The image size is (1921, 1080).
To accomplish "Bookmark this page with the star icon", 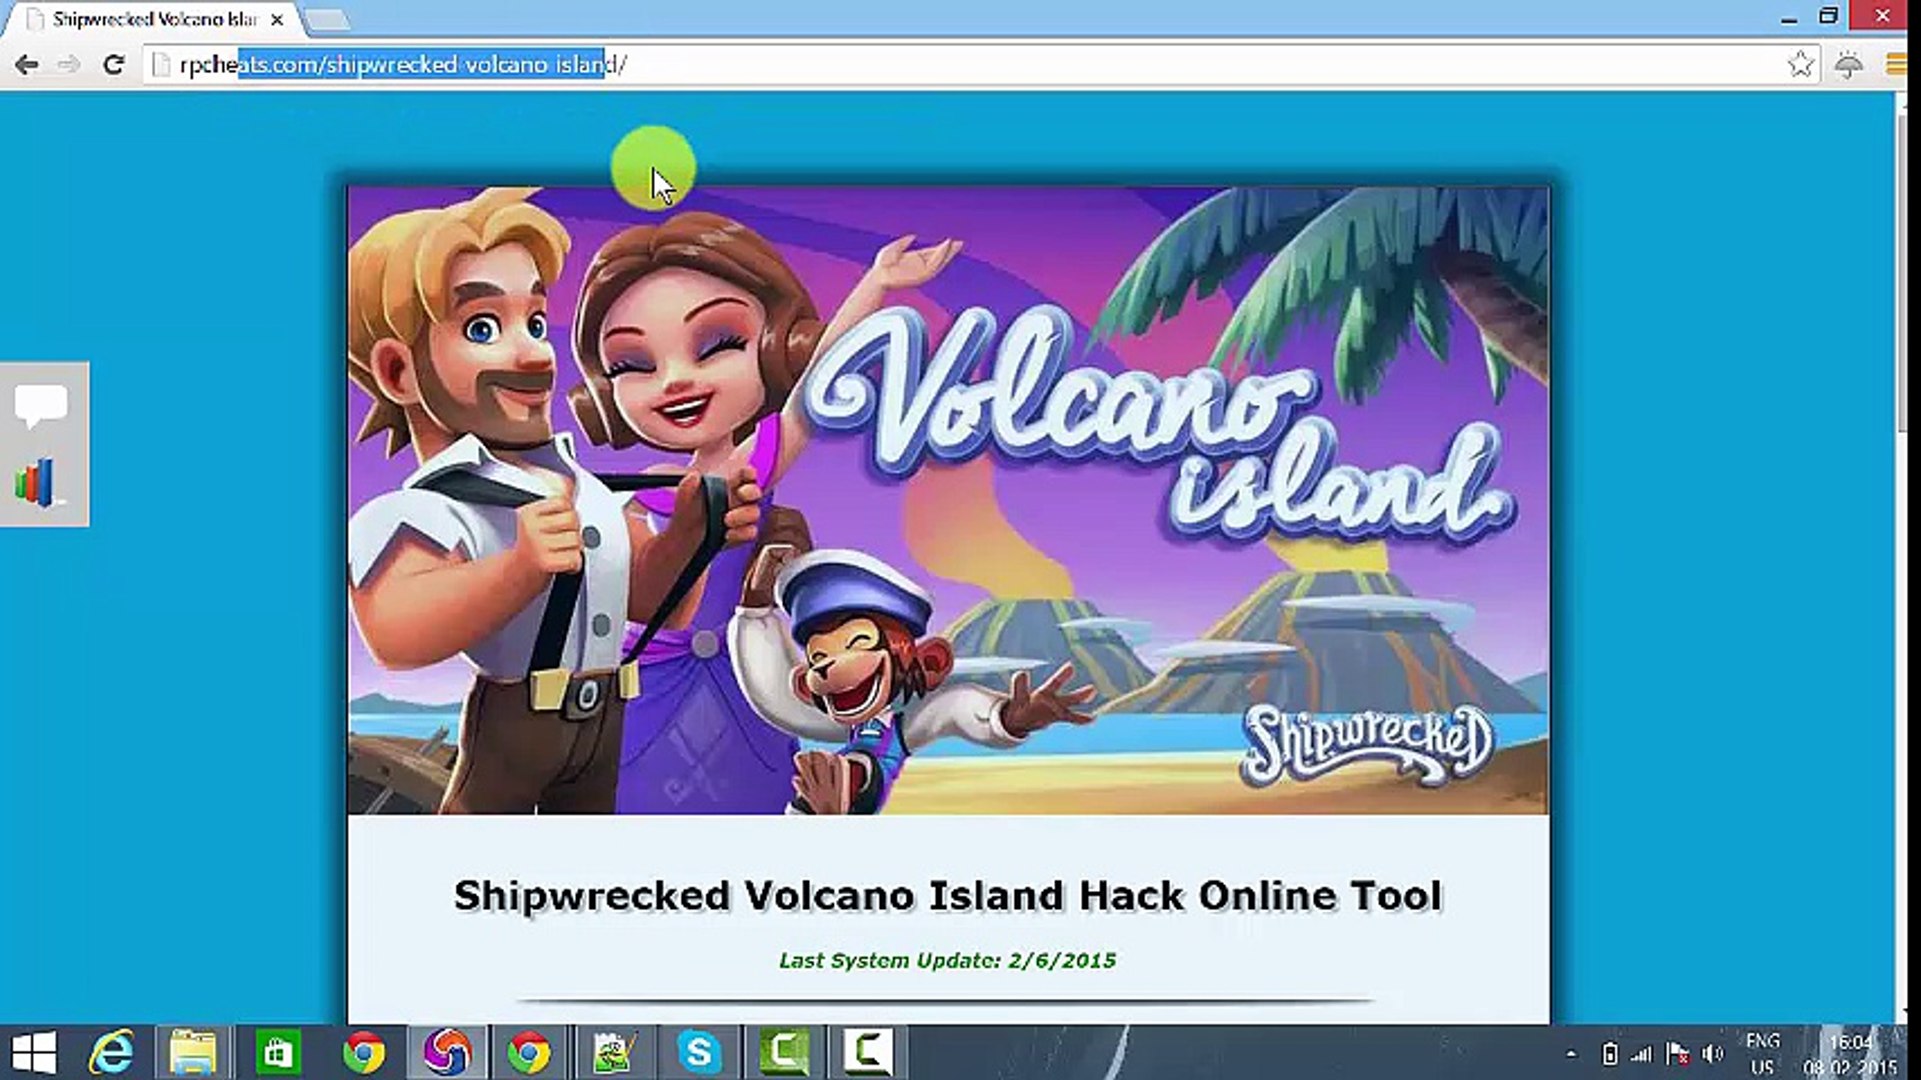I will [x=1800, y=65].
